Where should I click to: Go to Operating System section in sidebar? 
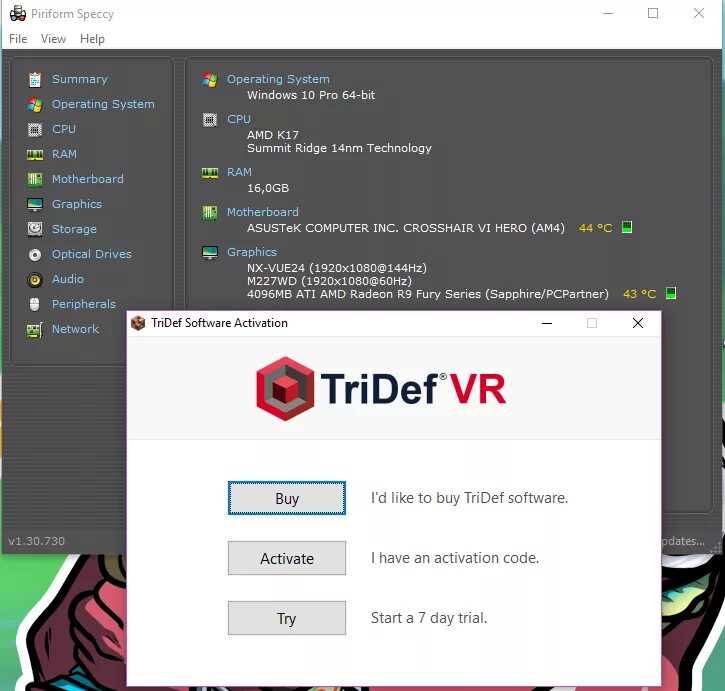pos(103,104)
